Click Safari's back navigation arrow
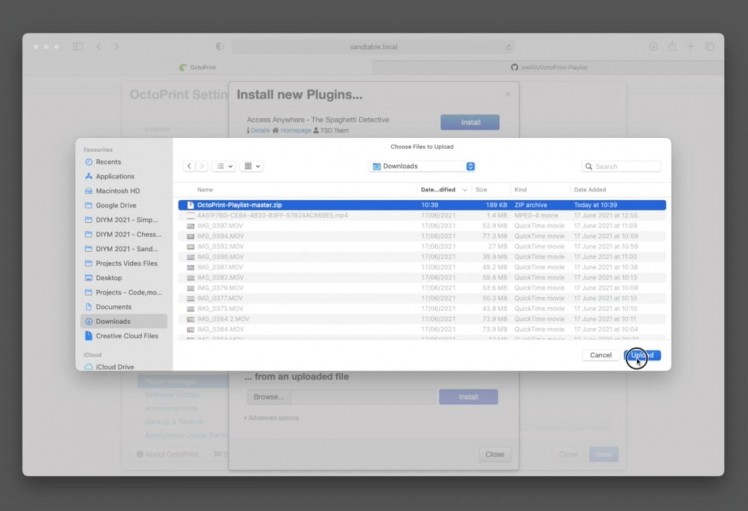The width and height of the screenshot is (748, 511). 99,46
